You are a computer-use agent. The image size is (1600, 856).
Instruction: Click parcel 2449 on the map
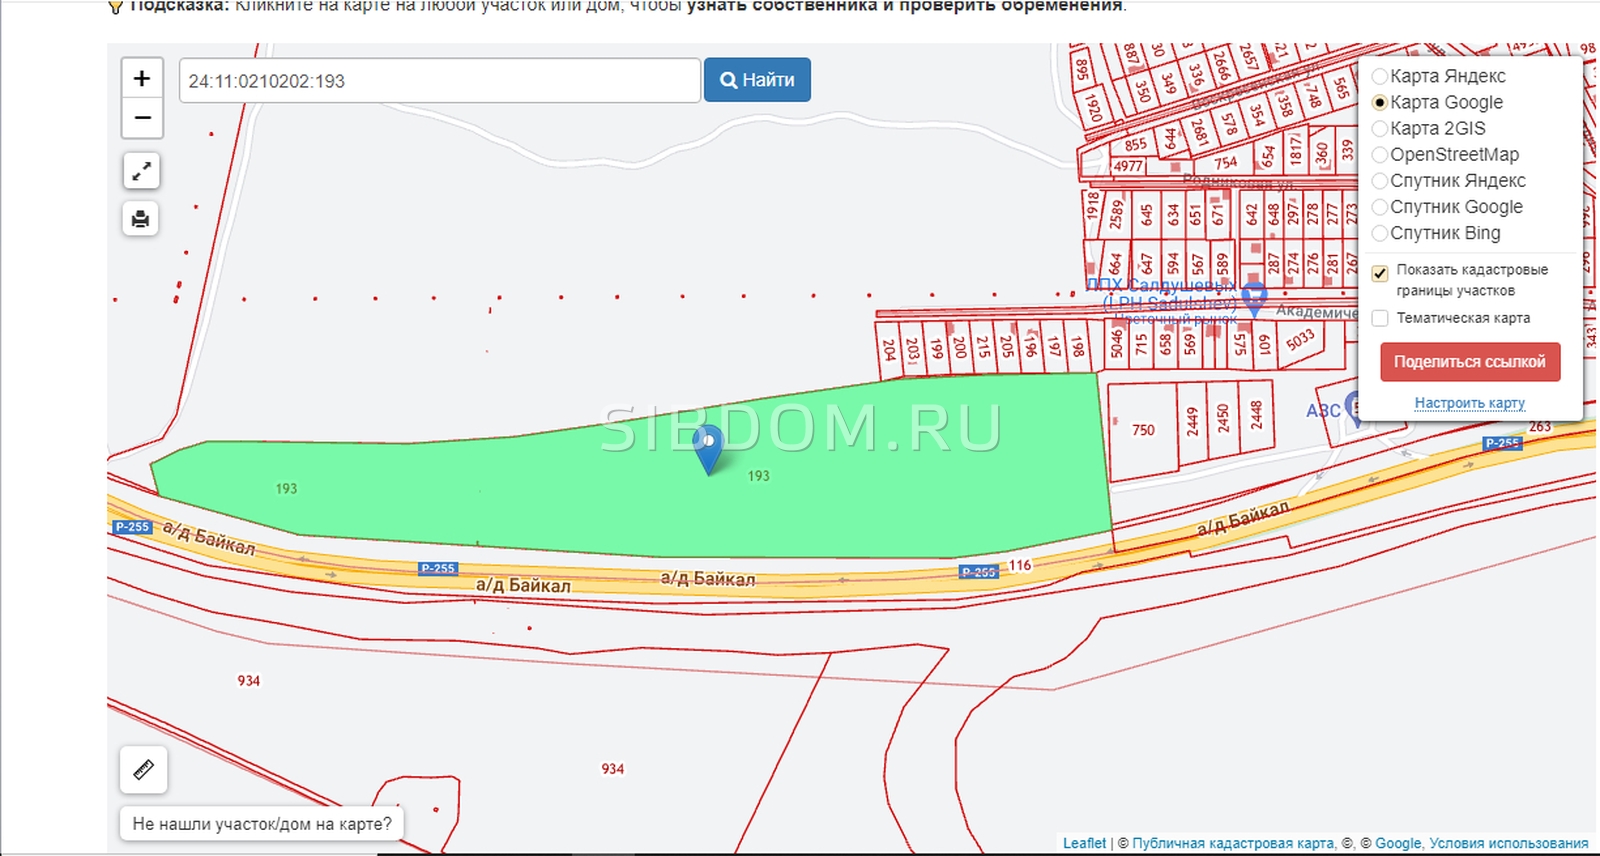pyautogui.click(x=1192, y=422)
